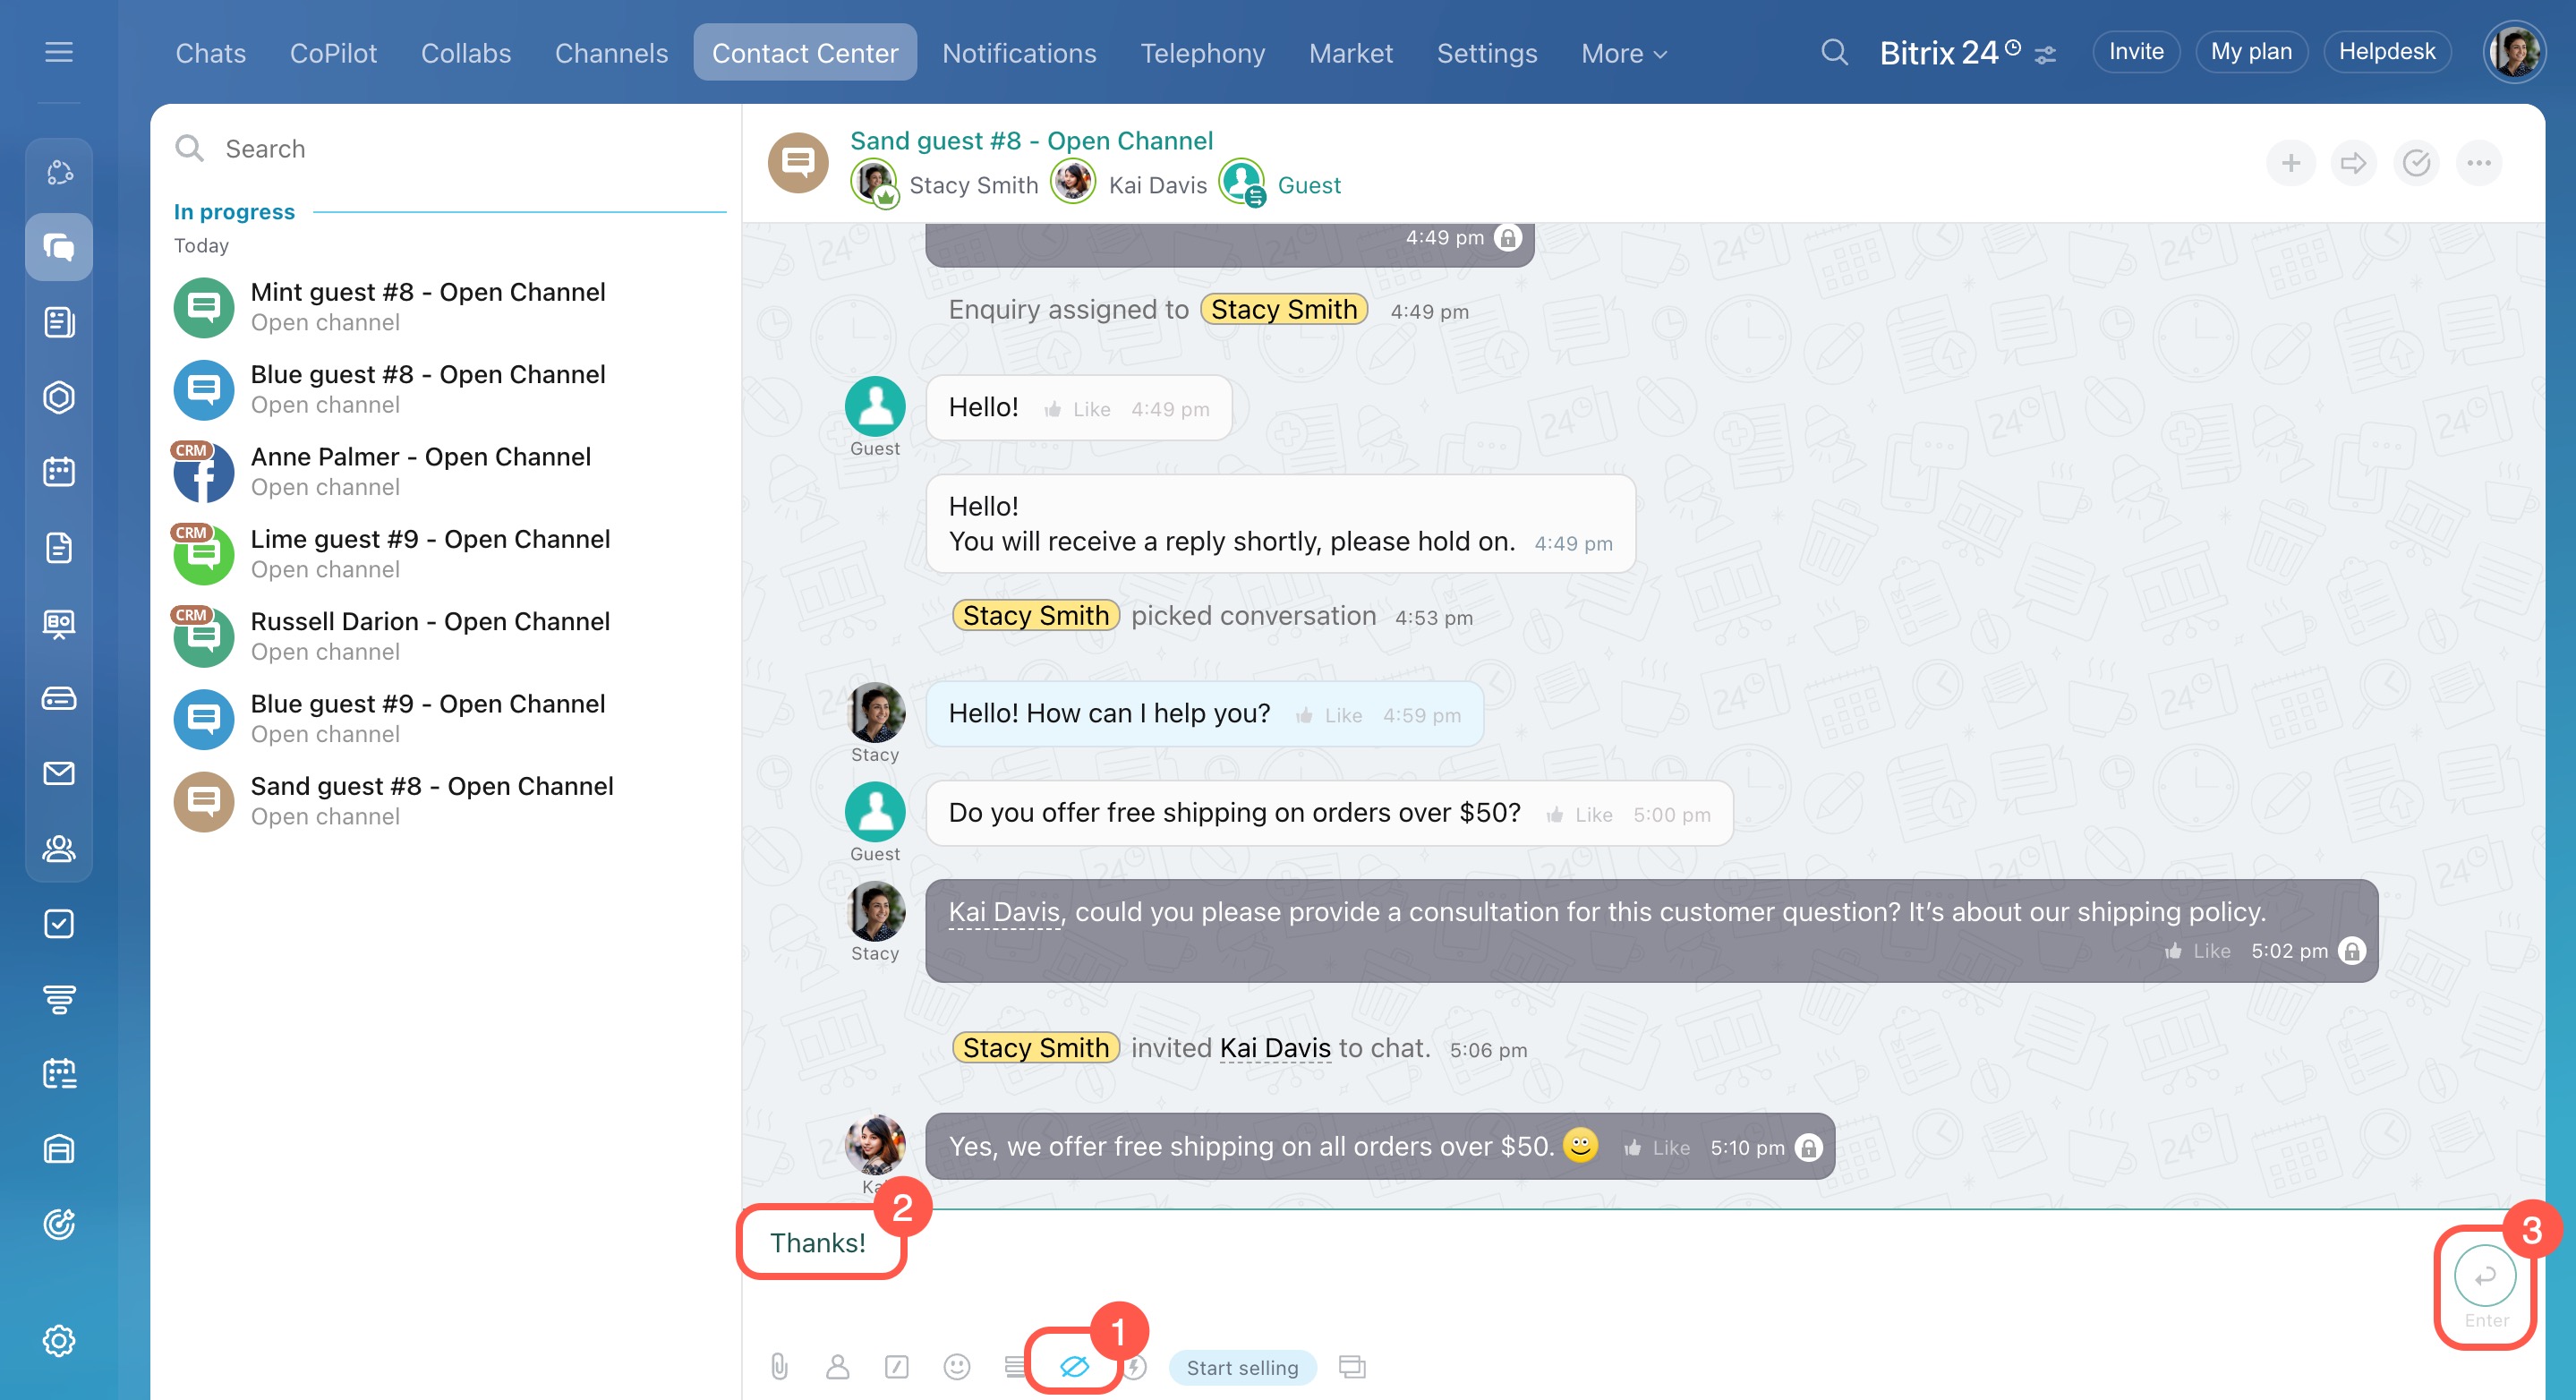Mention a user with the person icon
This screenshot has height=1400, width=2576.
[x=838, y=1367]
